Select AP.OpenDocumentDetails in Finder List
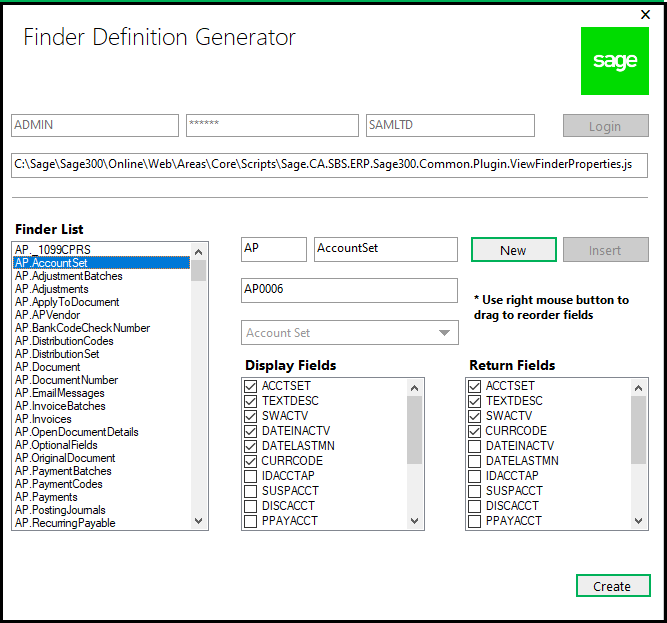The height and width of the screenshot is (623, 667). click(x=101, y=432)
